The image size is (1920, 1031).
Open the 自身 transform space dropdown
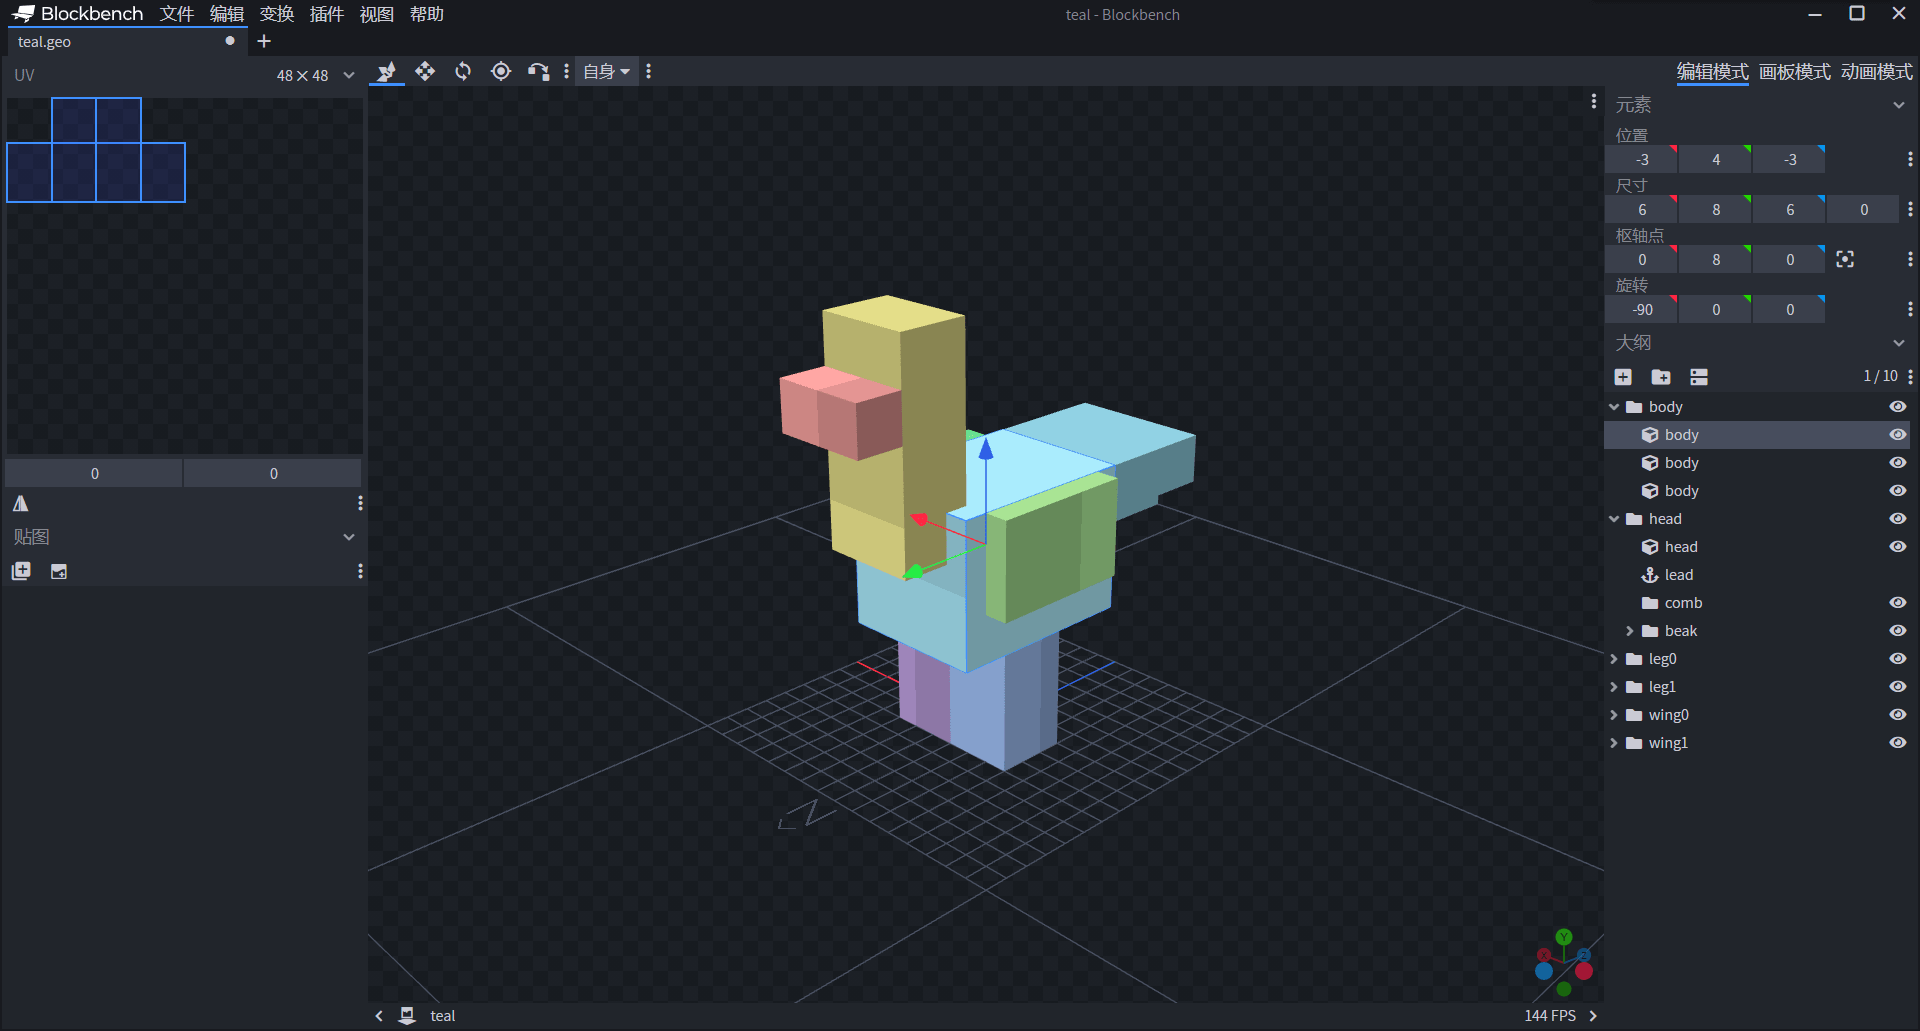[x=606, y=71]
